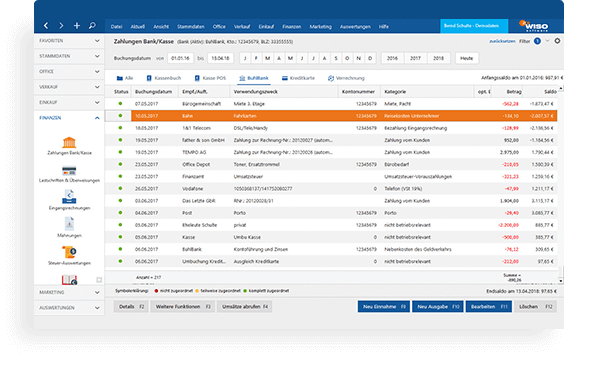
Task: Go forward with the right arrow icon
Action: (61, 26)
